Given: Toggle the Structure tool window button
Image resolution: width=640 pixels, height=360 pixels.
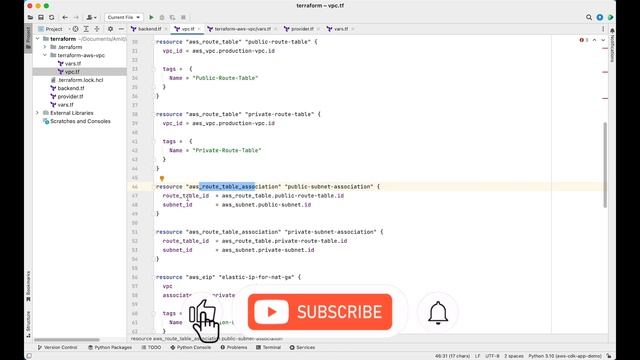Looking at the screenshot, I should coord(28,324).
